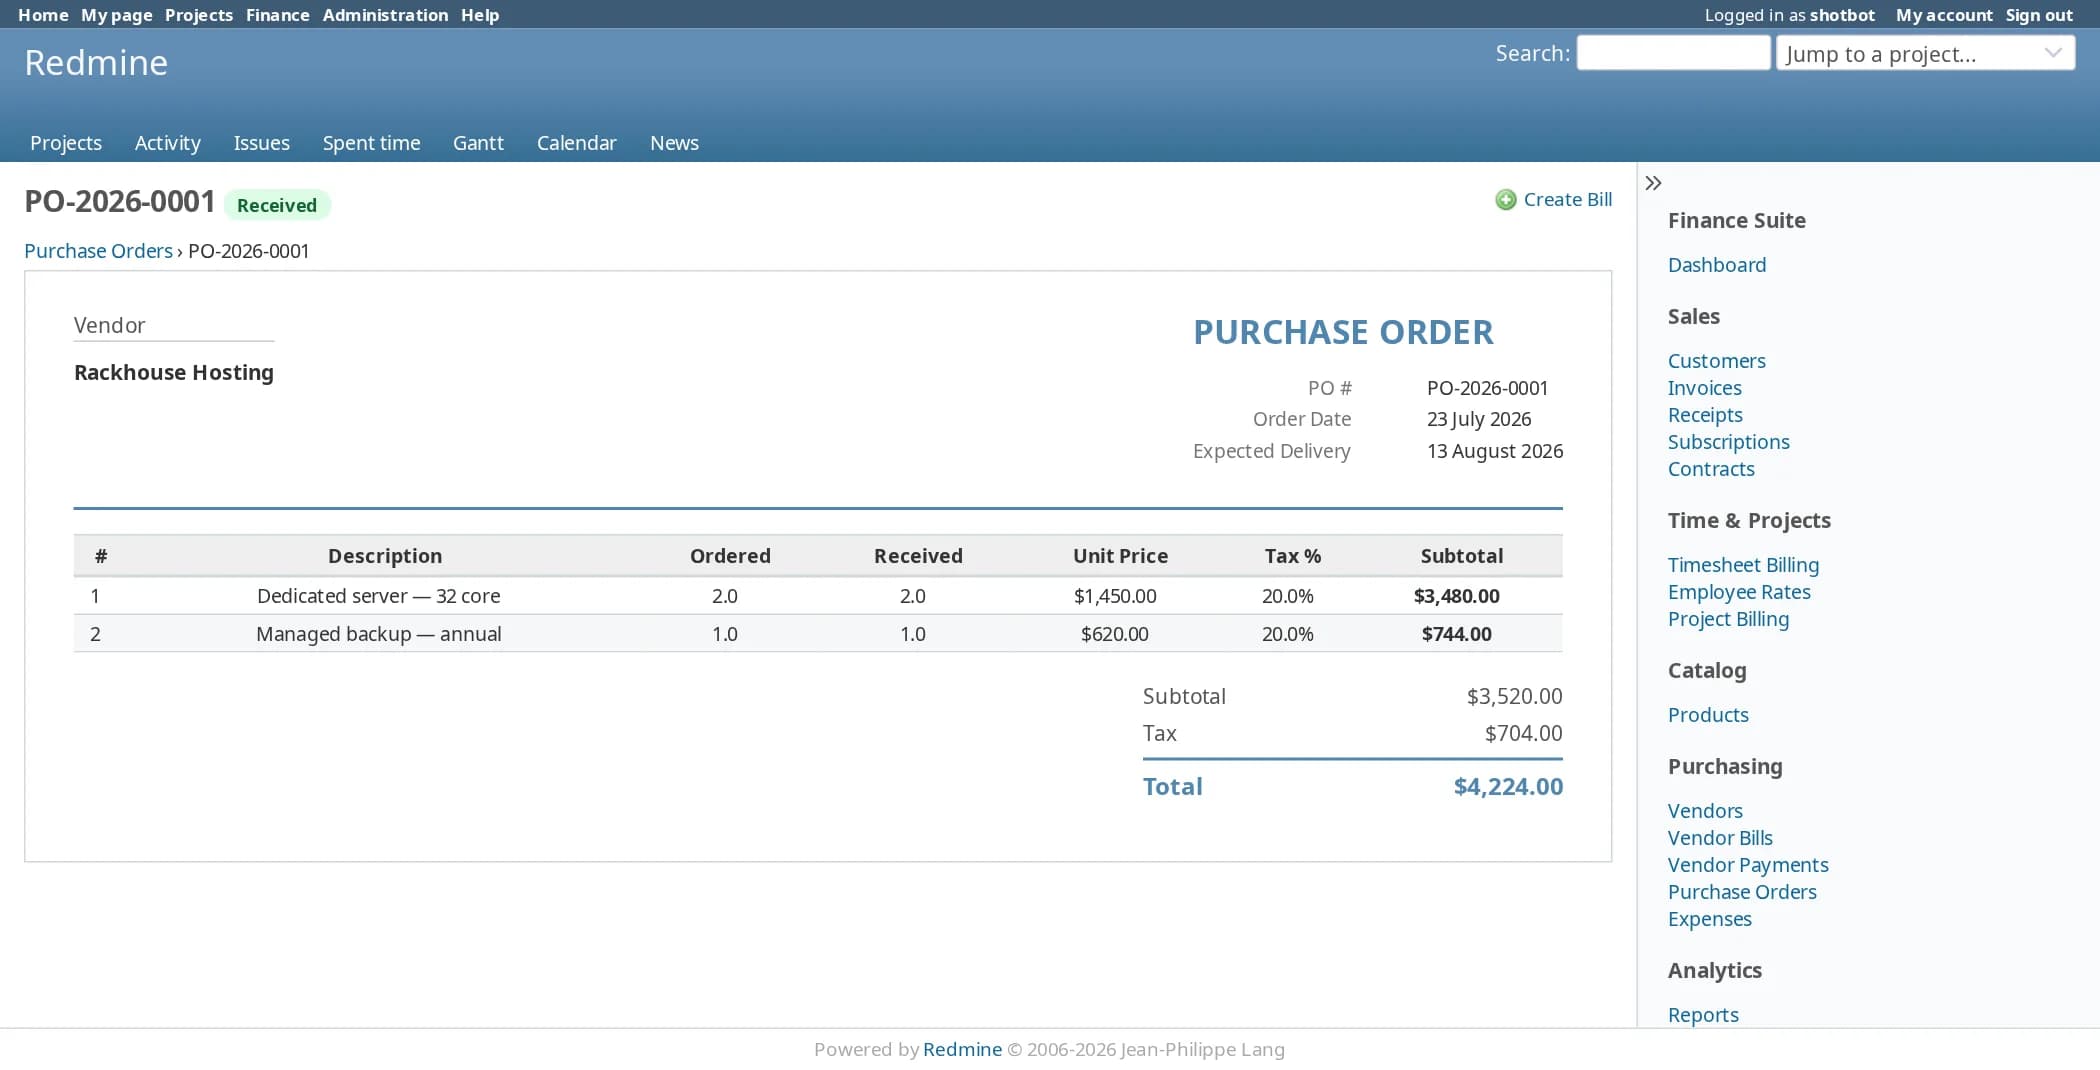Click the green Create Bill plus icon
Image resolution: width=2100 pixels, height=1070 pixels.
point(1505,200)
